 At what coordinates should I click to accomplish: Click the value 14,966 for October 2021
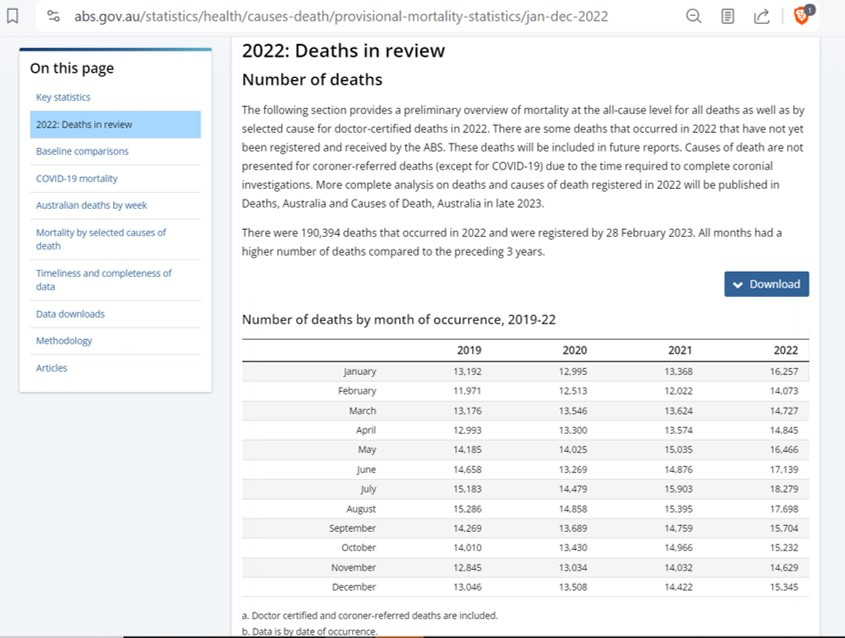tap(678, 547)
